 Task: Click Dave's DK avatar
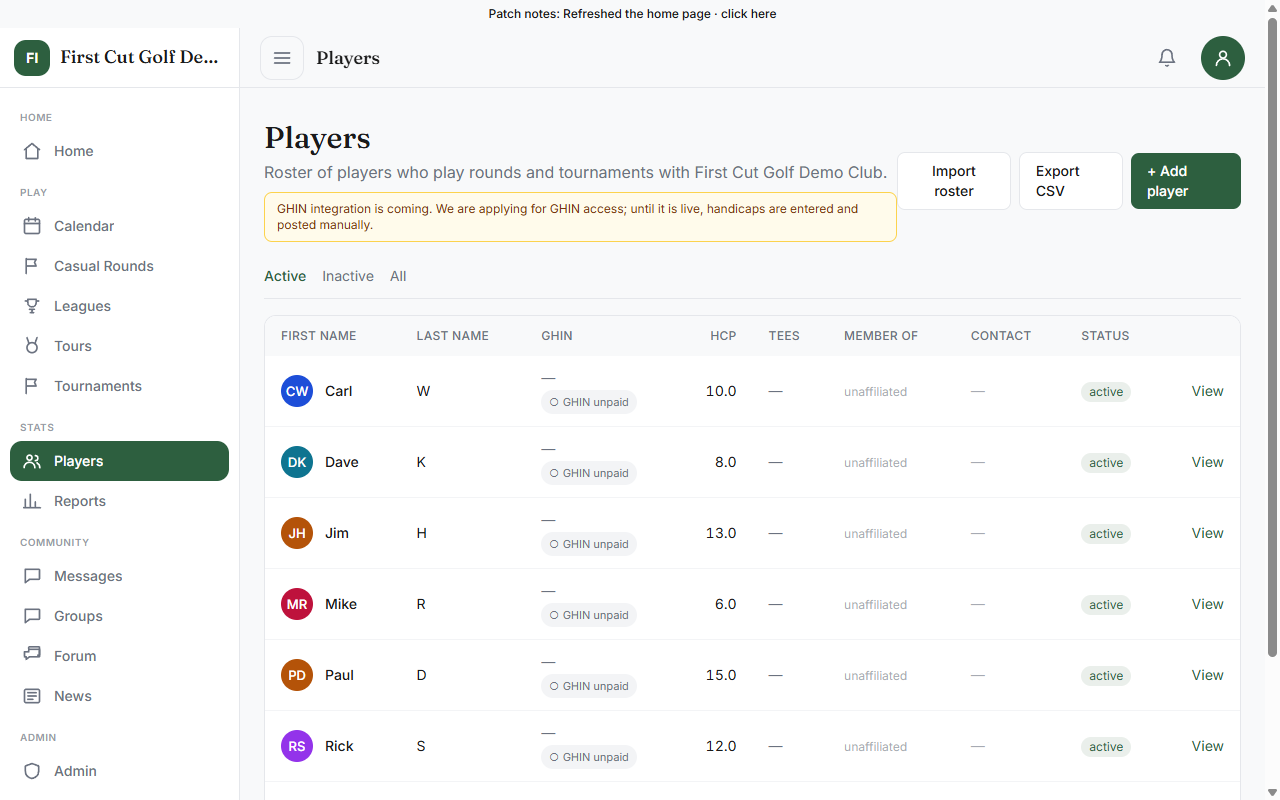click(297, 462)
